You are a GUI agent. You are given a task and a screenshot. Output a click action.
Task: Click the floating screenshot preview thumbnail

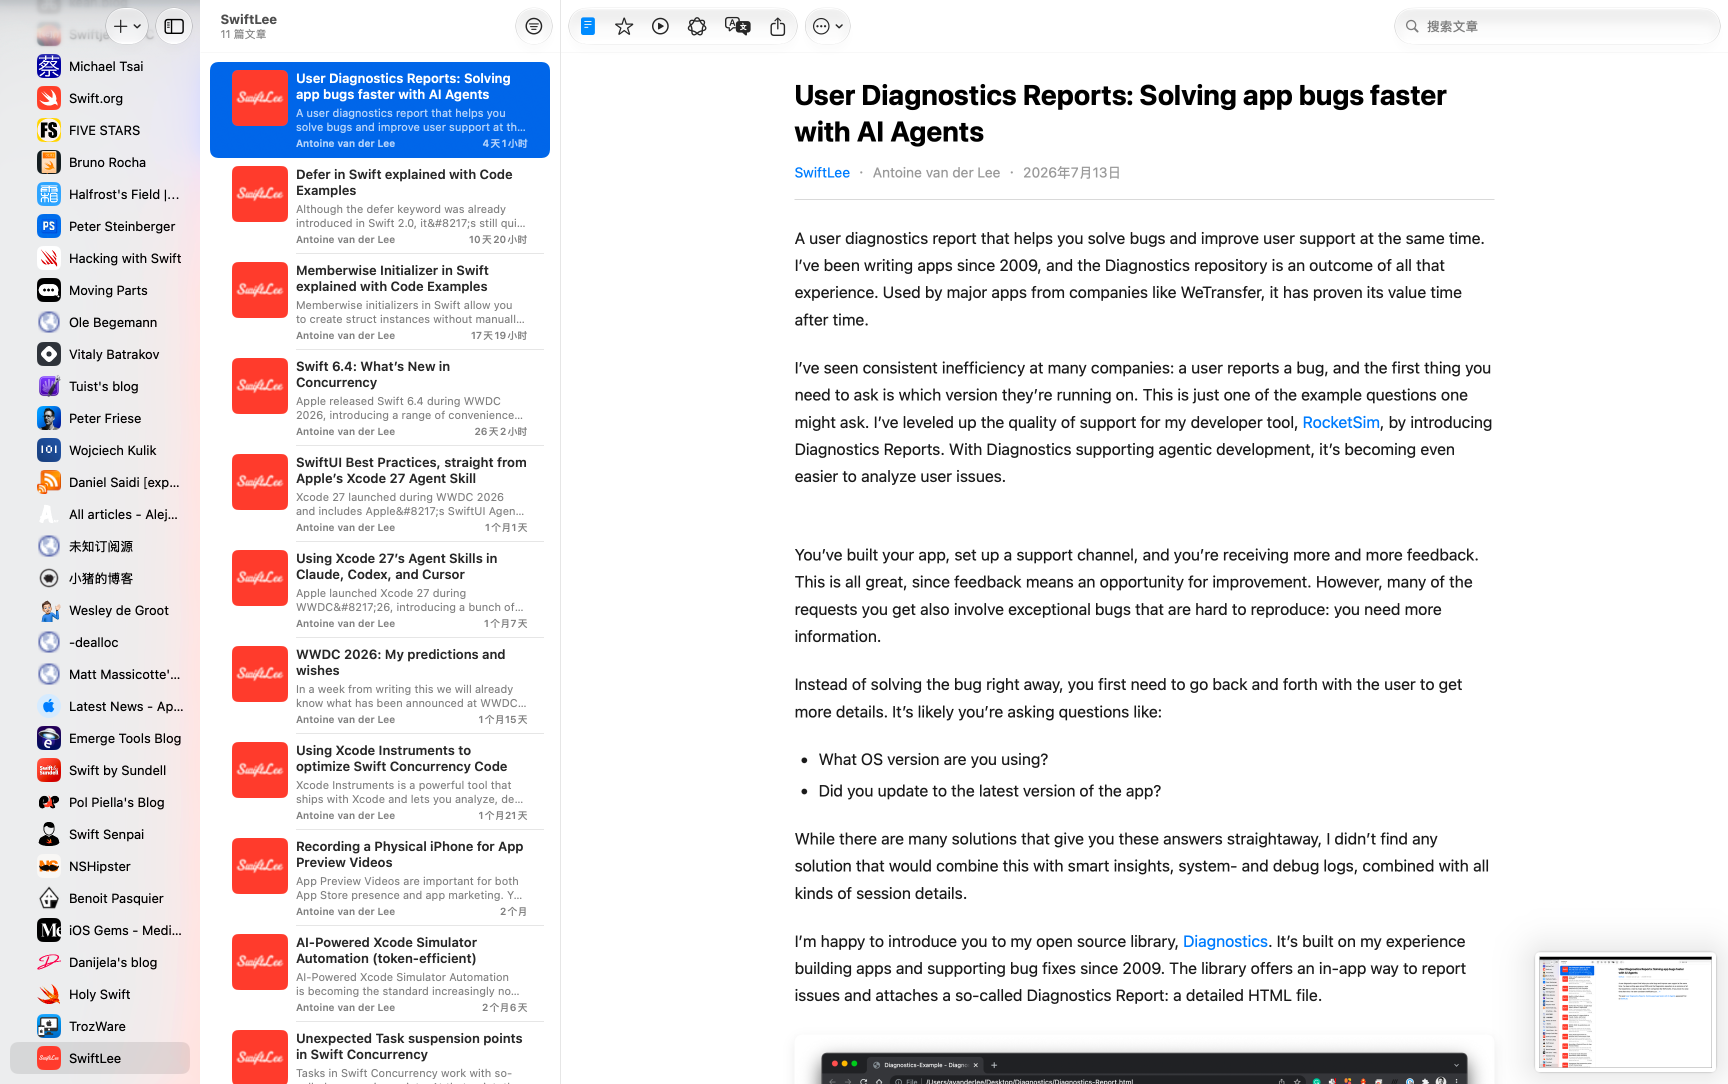coord(1625,1012)
